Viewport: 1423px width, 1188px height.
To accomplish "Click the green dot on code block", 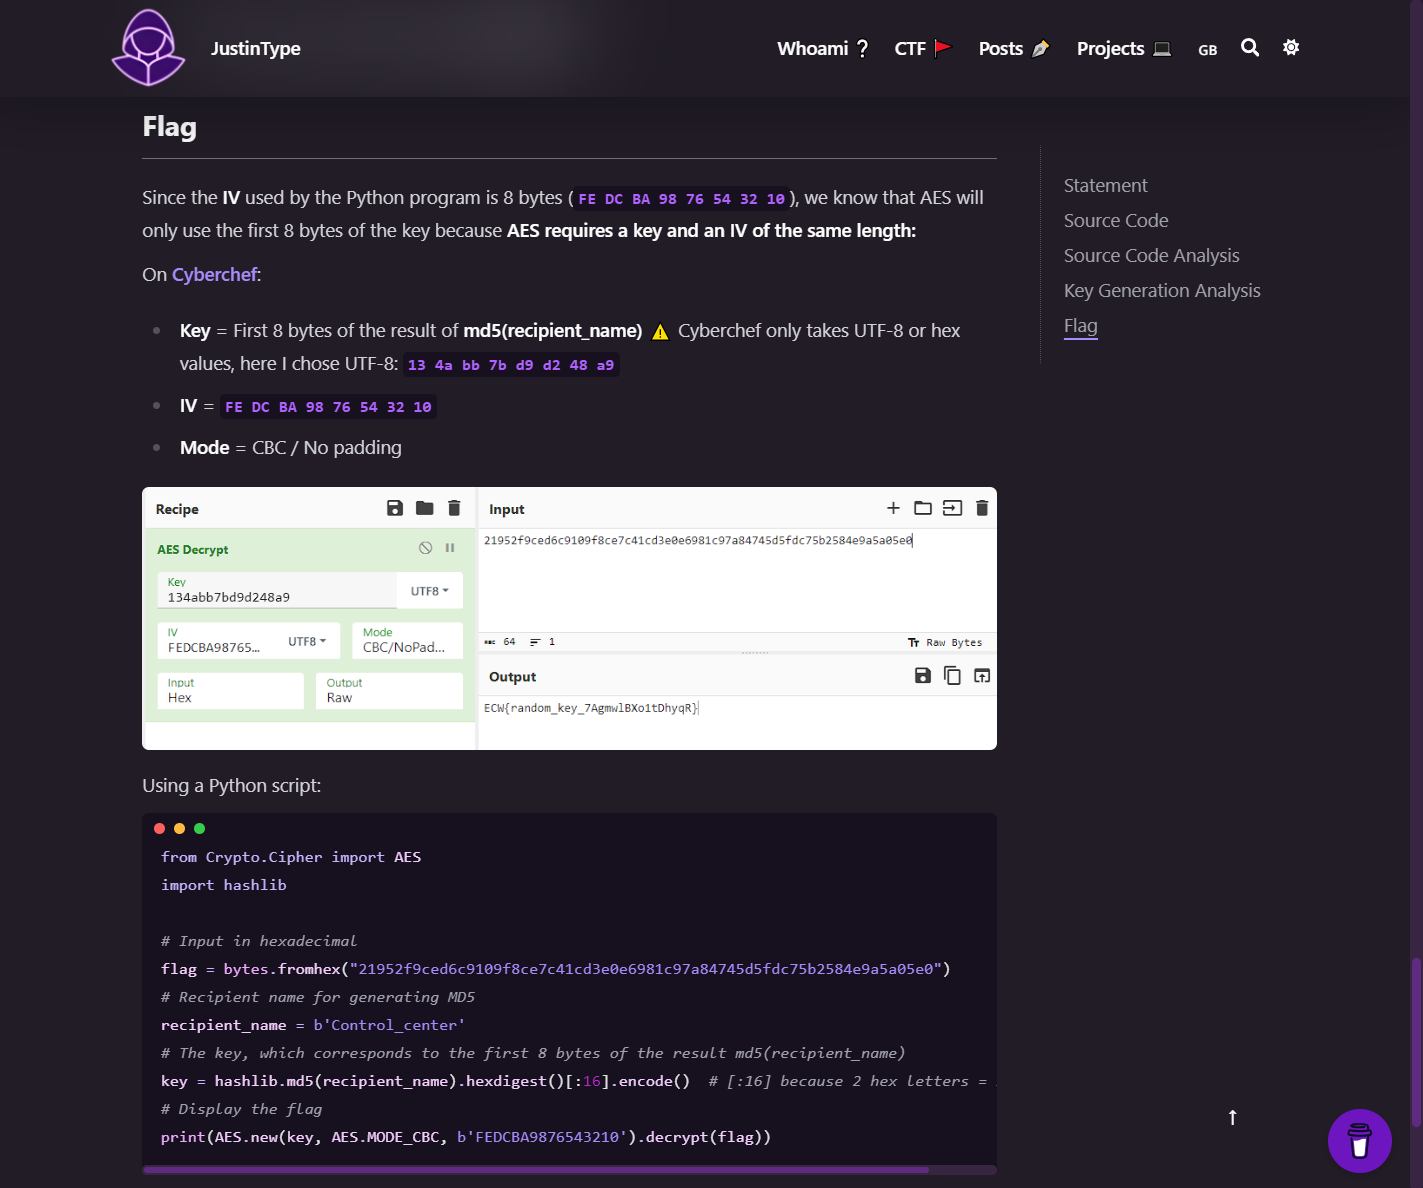I will click(x=199, y=828).
